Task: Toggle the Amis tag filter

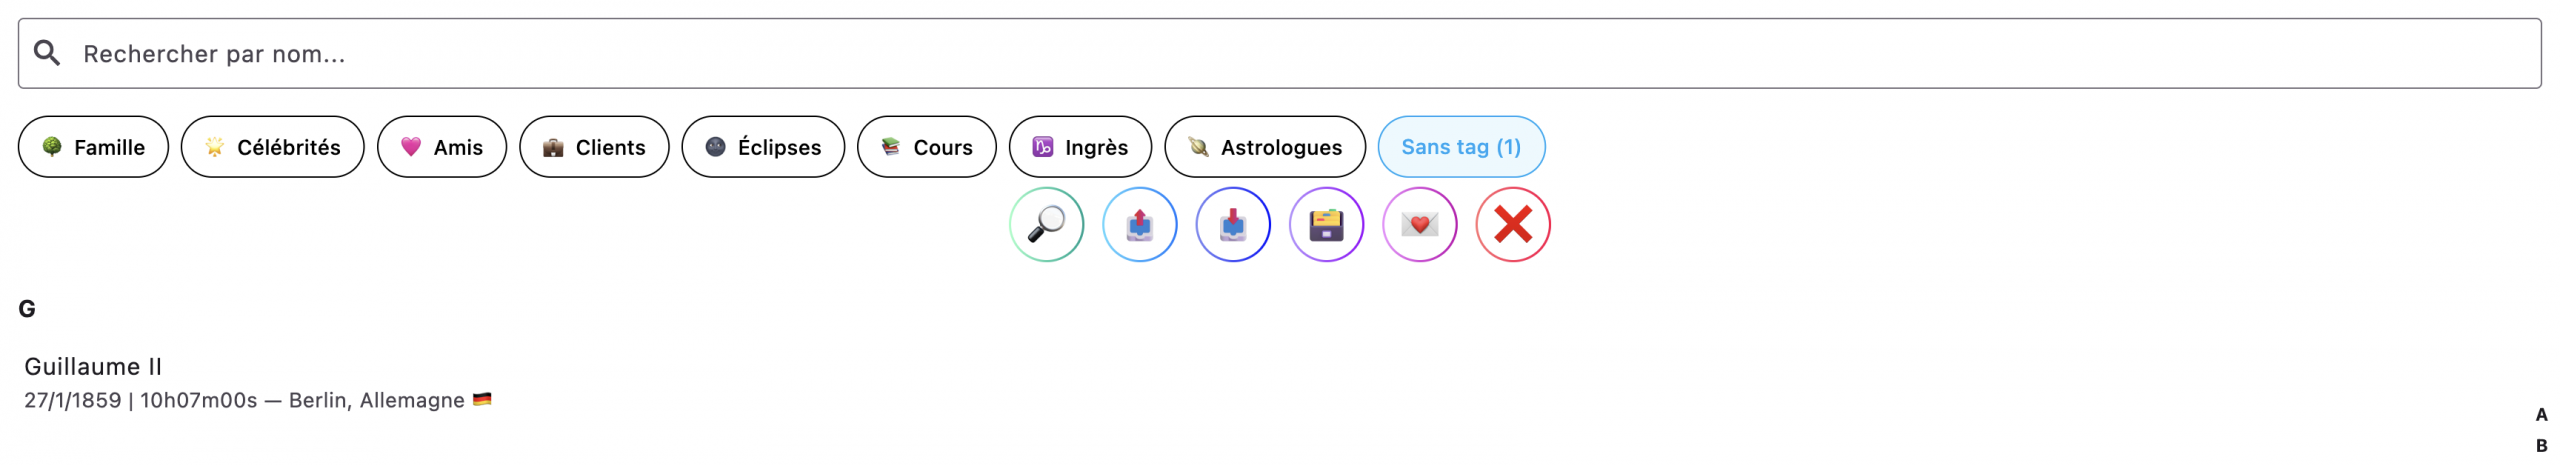Action: [x=441, y=147]
